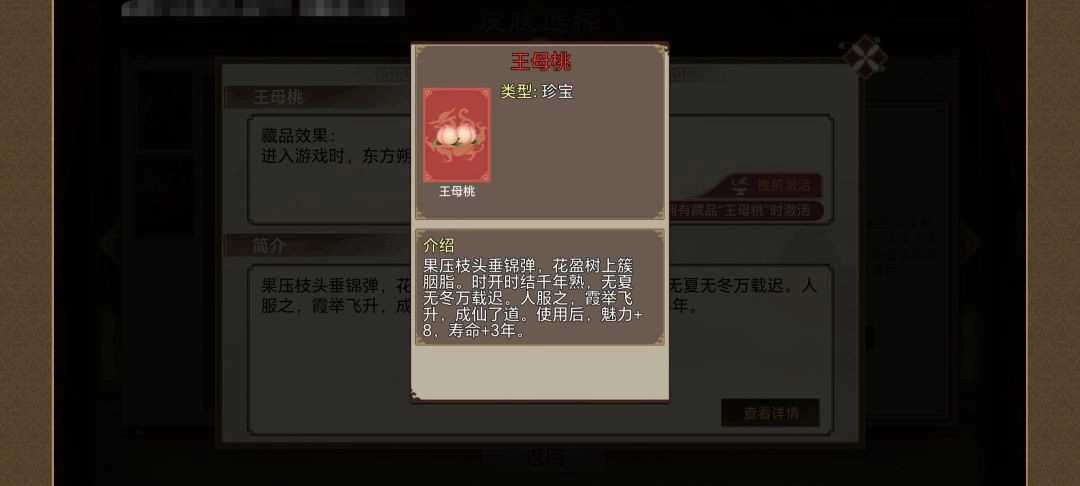Open 查看详情 for the collectible

[x=770, y=413]
